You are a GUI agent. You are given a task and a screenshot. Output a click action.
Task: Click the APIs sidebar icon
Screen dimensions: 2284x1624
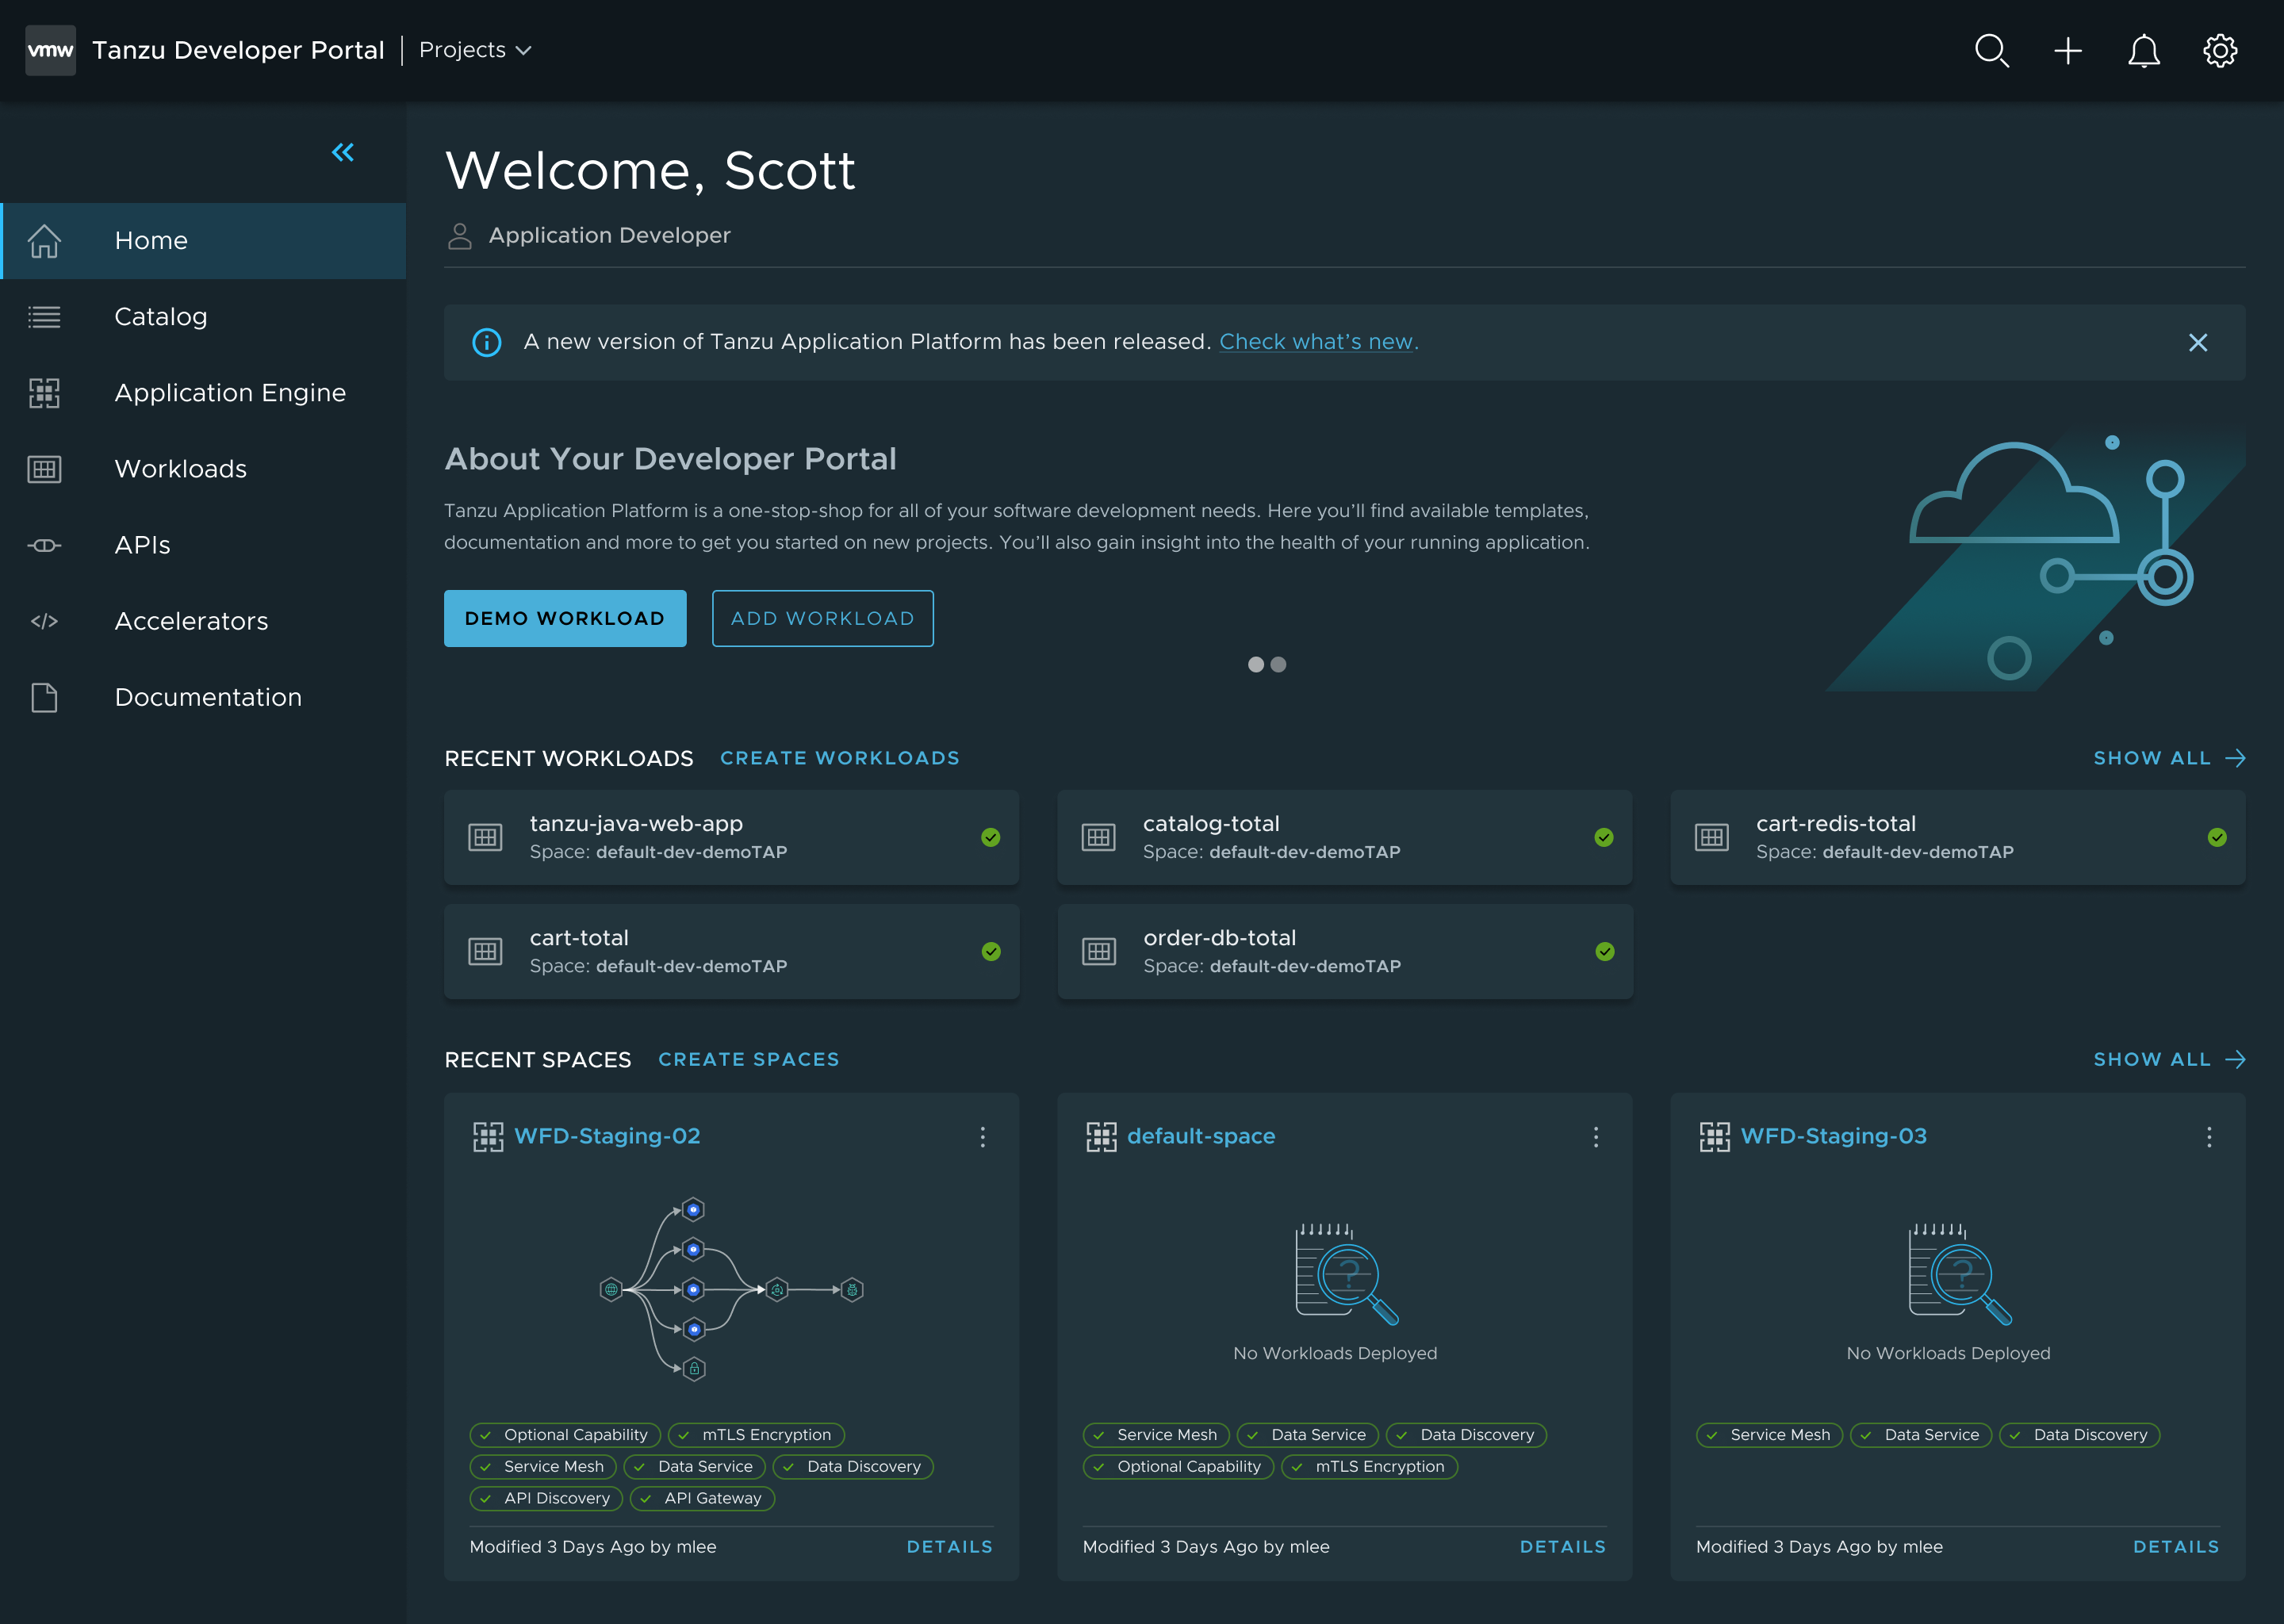(x=44, y=545)
